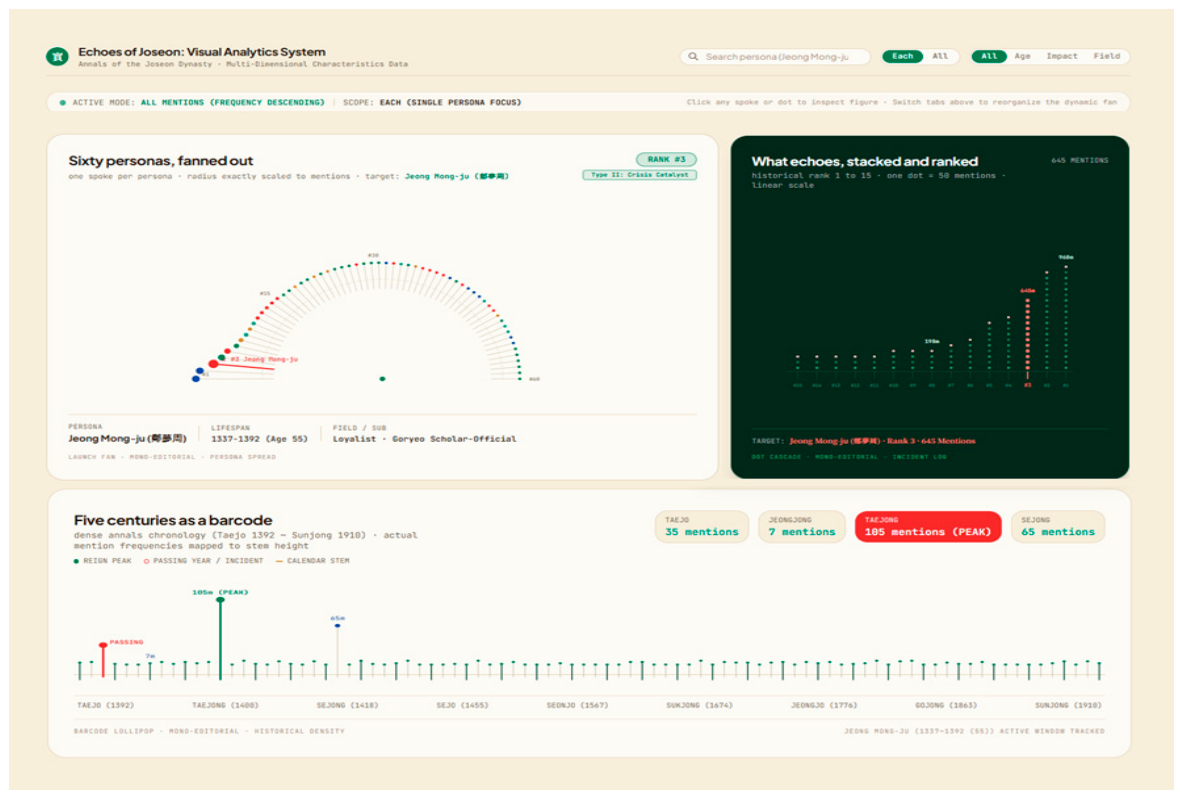Viewport: 1182px width, 798px height.
Task: Click the SEJONG (1418) axis label
Action: click(348, 705)
